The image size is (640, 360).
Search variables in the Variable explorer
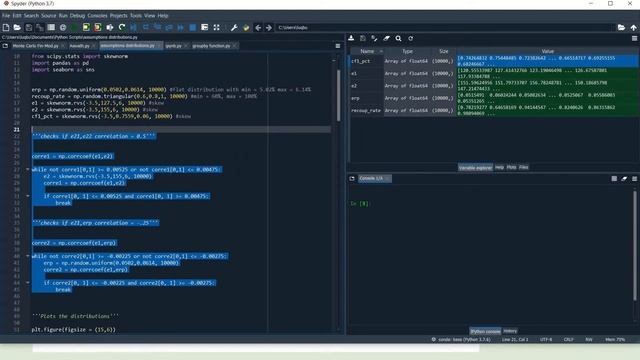pos(398,38)
